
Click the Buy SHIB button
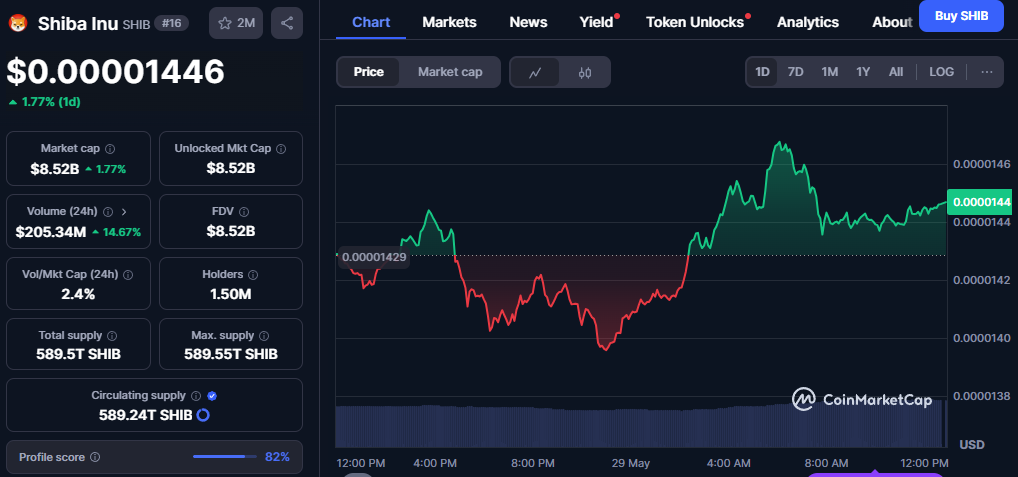click(961, 16)
